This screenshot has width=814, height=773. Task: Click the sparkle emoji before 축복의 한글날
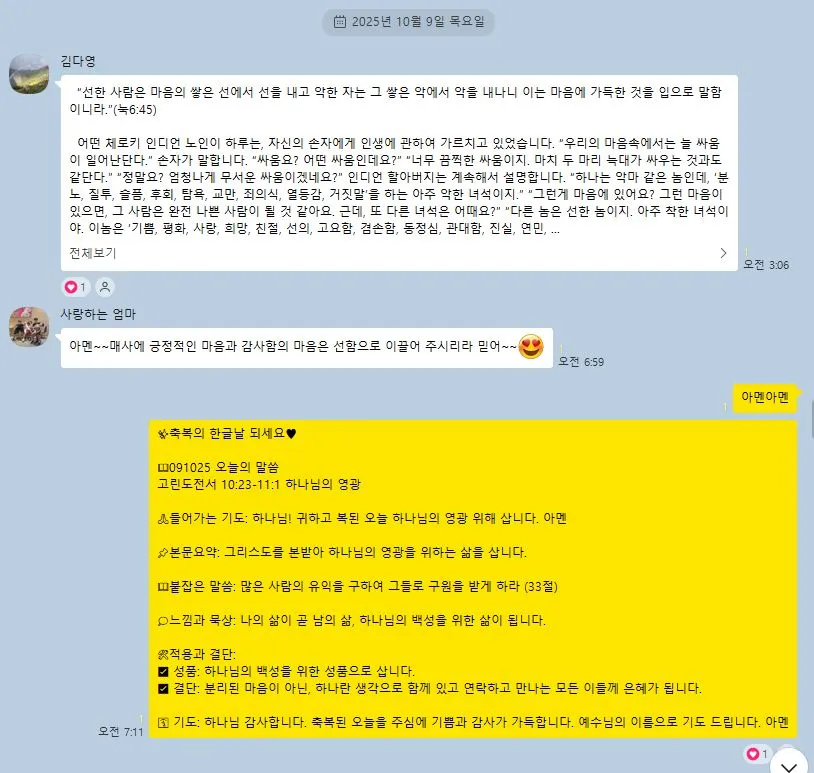pos(162,433)
